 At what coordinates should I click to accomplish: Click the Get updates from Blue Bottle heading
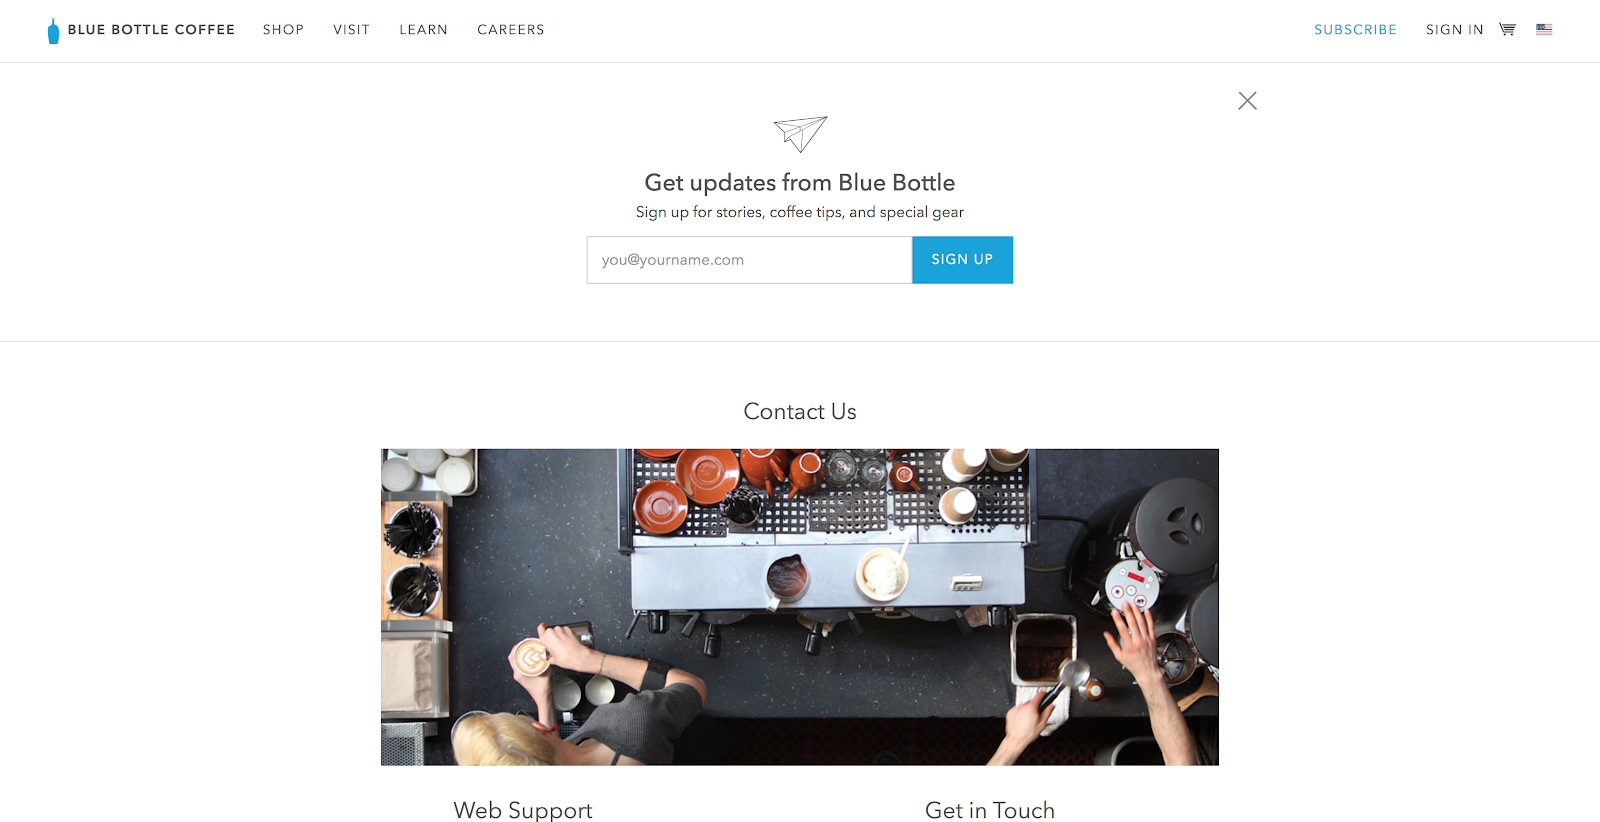click(x=800, y=183)
